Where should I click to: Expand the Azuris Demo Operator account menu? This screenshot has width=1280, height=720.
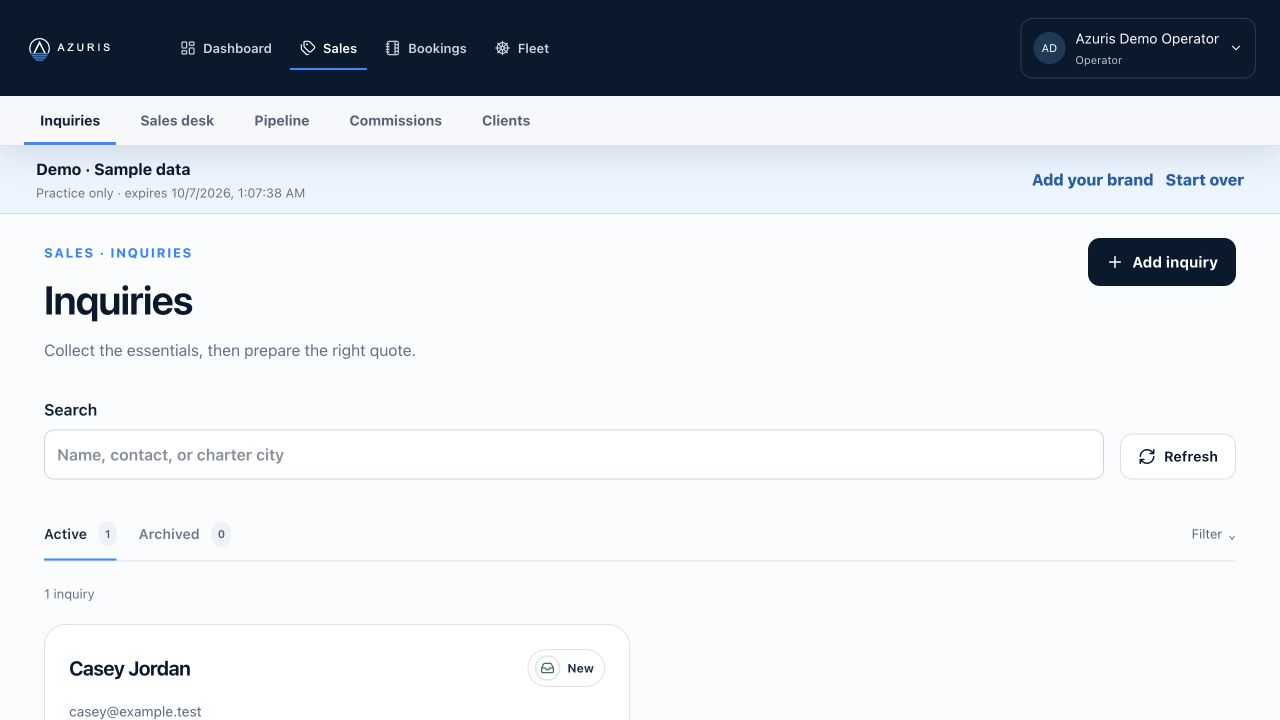tap(1138, 48)
